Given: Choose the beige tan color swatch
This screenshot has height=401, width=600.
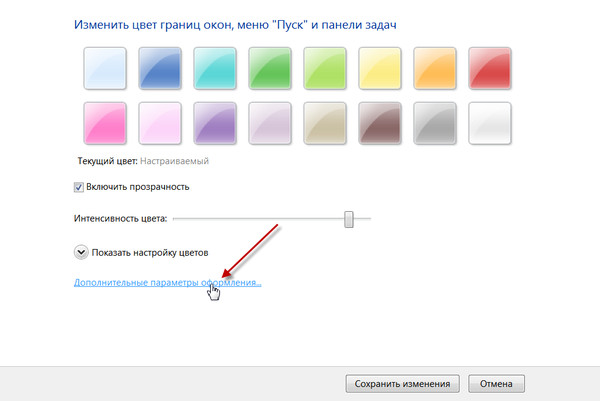Looking at the screenshot, I should [x=325, y=123].
